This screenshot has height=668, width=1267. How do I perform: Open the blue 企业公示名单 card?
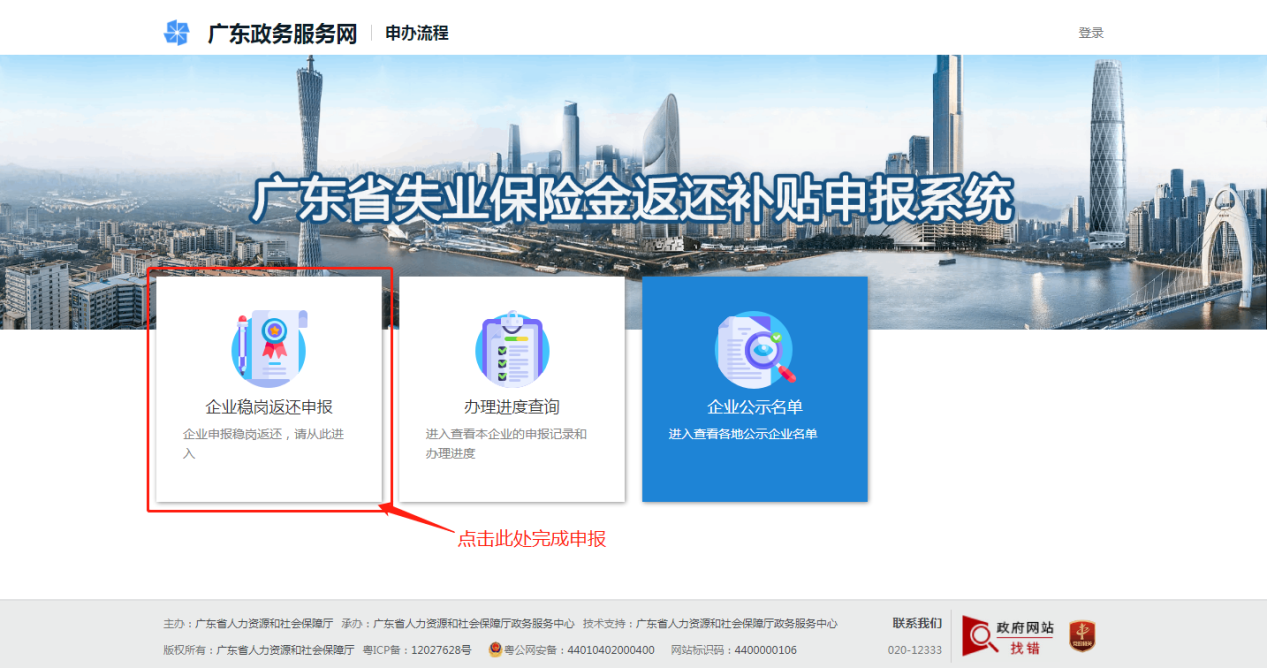point(755,389)
